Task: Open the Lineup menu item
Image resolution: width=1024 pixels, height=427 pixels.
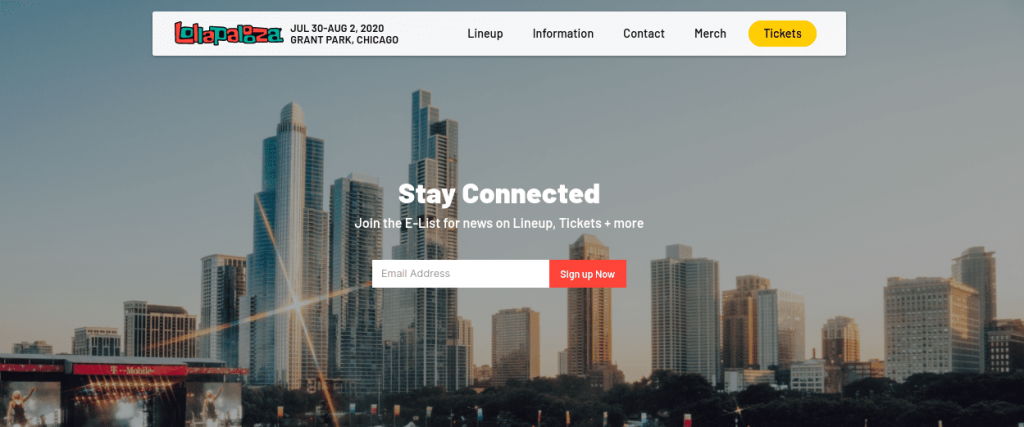Action: [485, 33]
